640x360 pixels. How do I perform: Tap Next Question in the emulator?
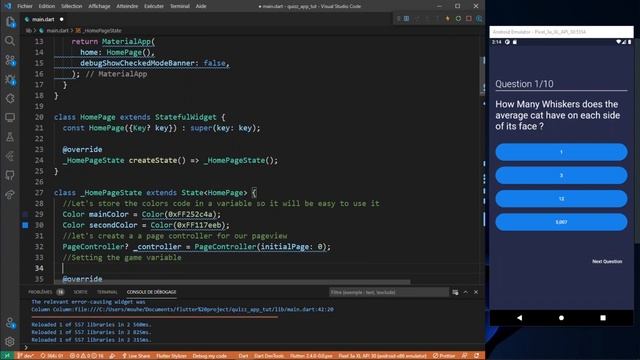[607, 261]
